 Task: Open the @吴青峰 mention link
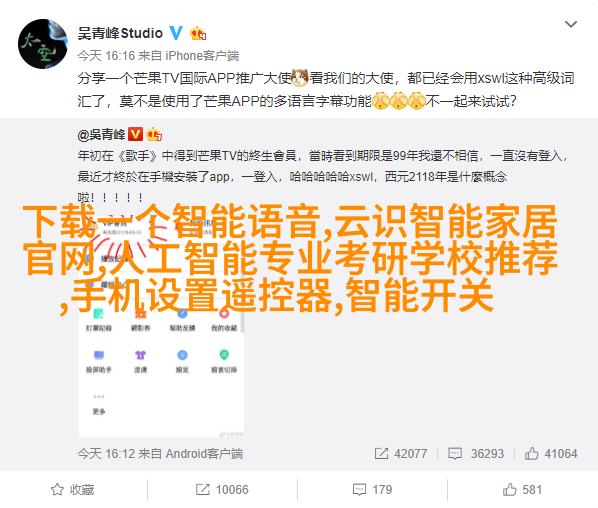pyautogui.click(x=101, y=135)
